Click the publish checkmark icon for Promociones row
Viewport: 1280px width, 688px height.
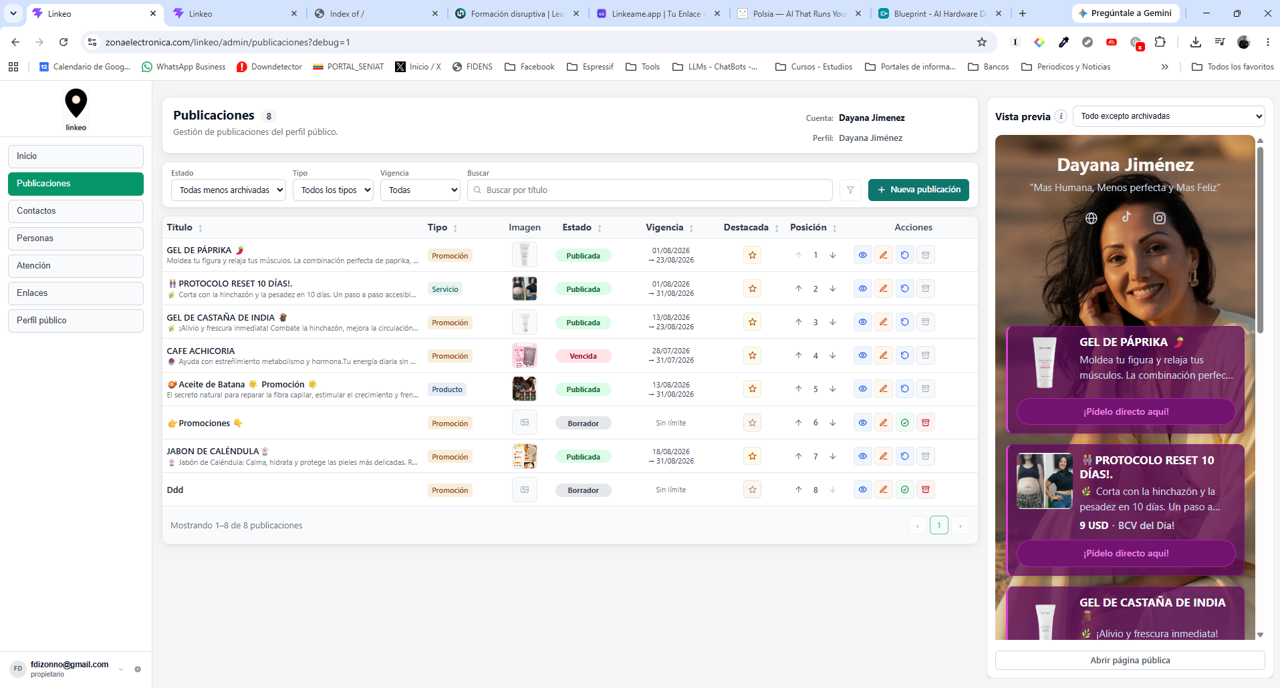[x=905, y=423]
